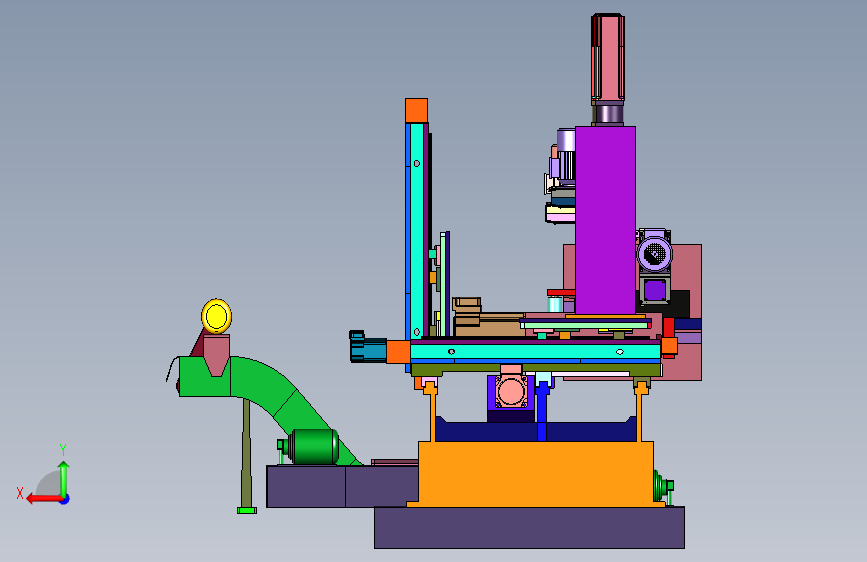Pick the teal servo motor on the beam's left end
The height and width of the screenshot is (562, 867).
(x=368, y=347)
